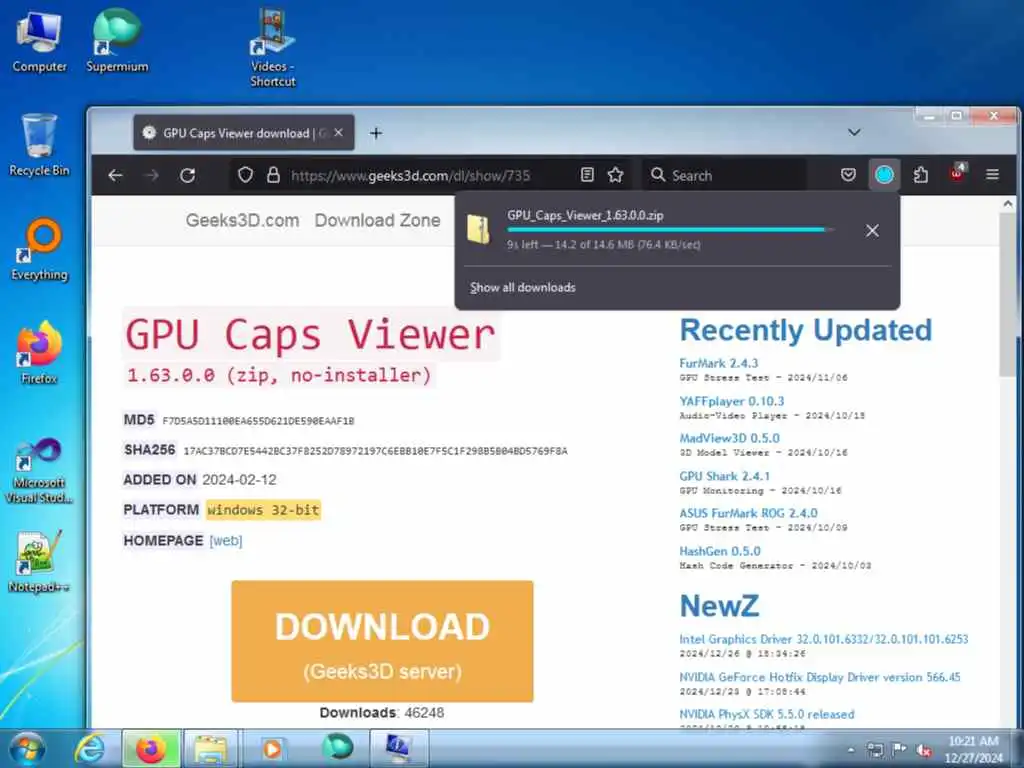1024x768 pixels.
Task: Open GPU Shark 2.4.1 link
Action: pos(724,476)
